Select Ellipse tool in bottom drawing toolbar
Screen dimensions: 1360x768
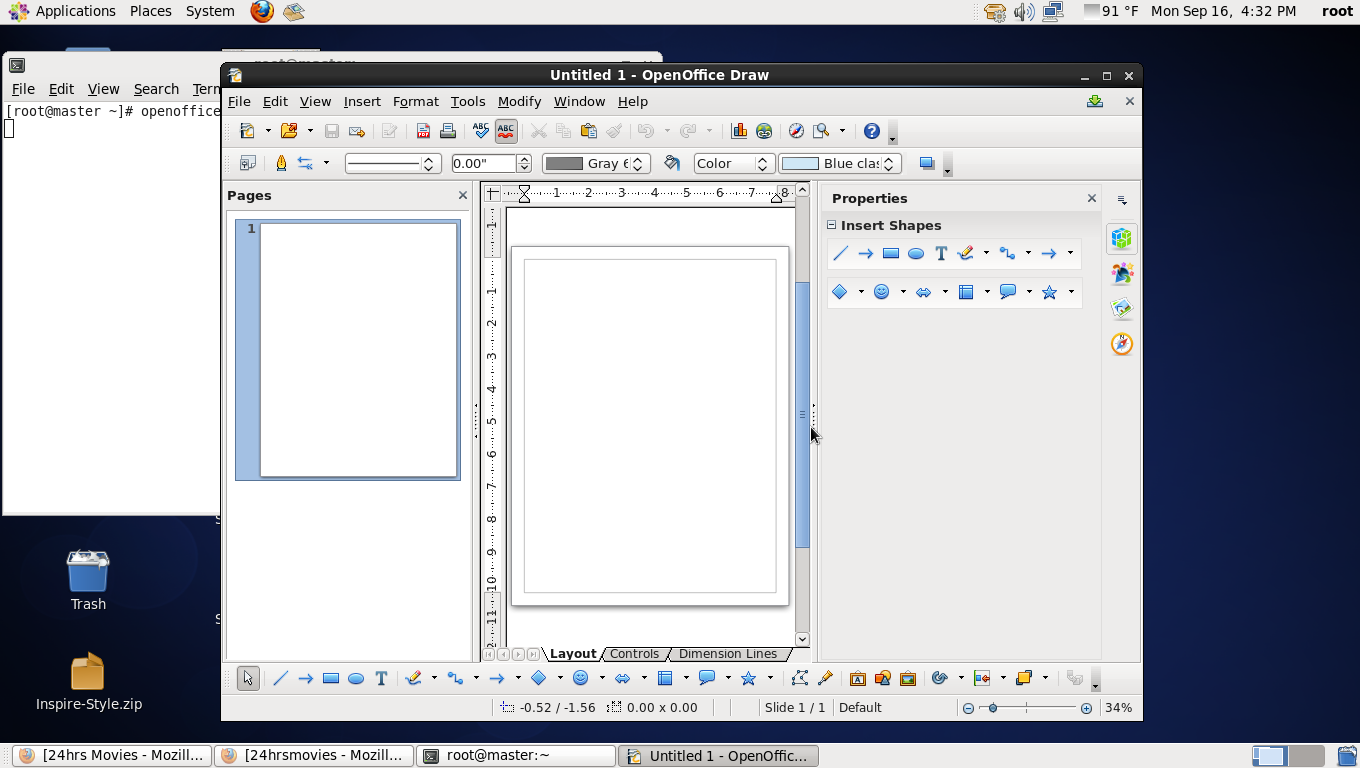356,678
